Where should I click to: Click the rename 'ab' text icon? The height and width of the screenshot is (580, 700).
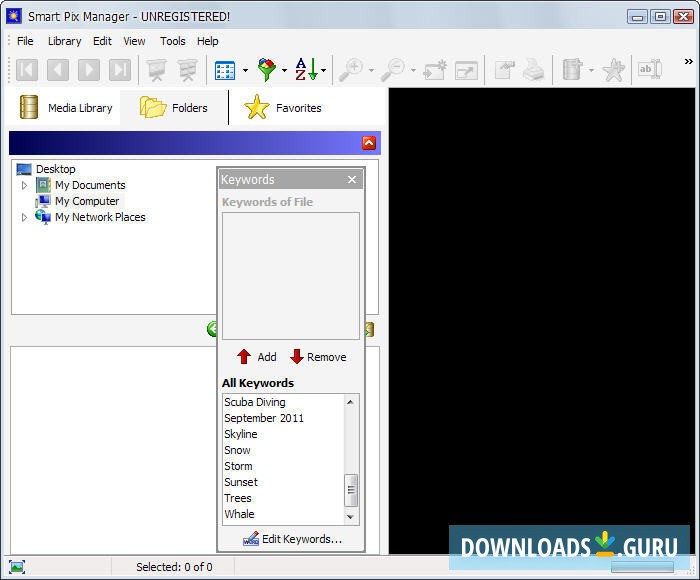(650, 69)
